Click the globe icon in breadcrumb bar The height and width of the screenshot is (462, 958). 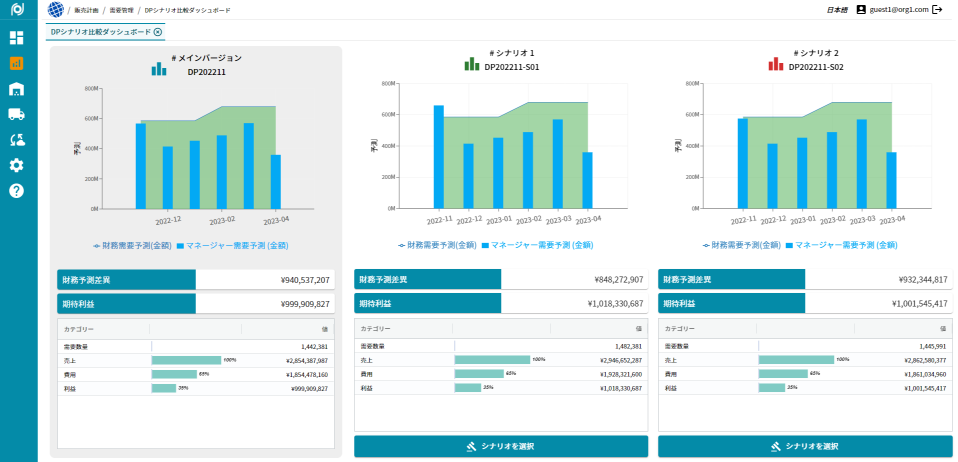tap(55, 10)
